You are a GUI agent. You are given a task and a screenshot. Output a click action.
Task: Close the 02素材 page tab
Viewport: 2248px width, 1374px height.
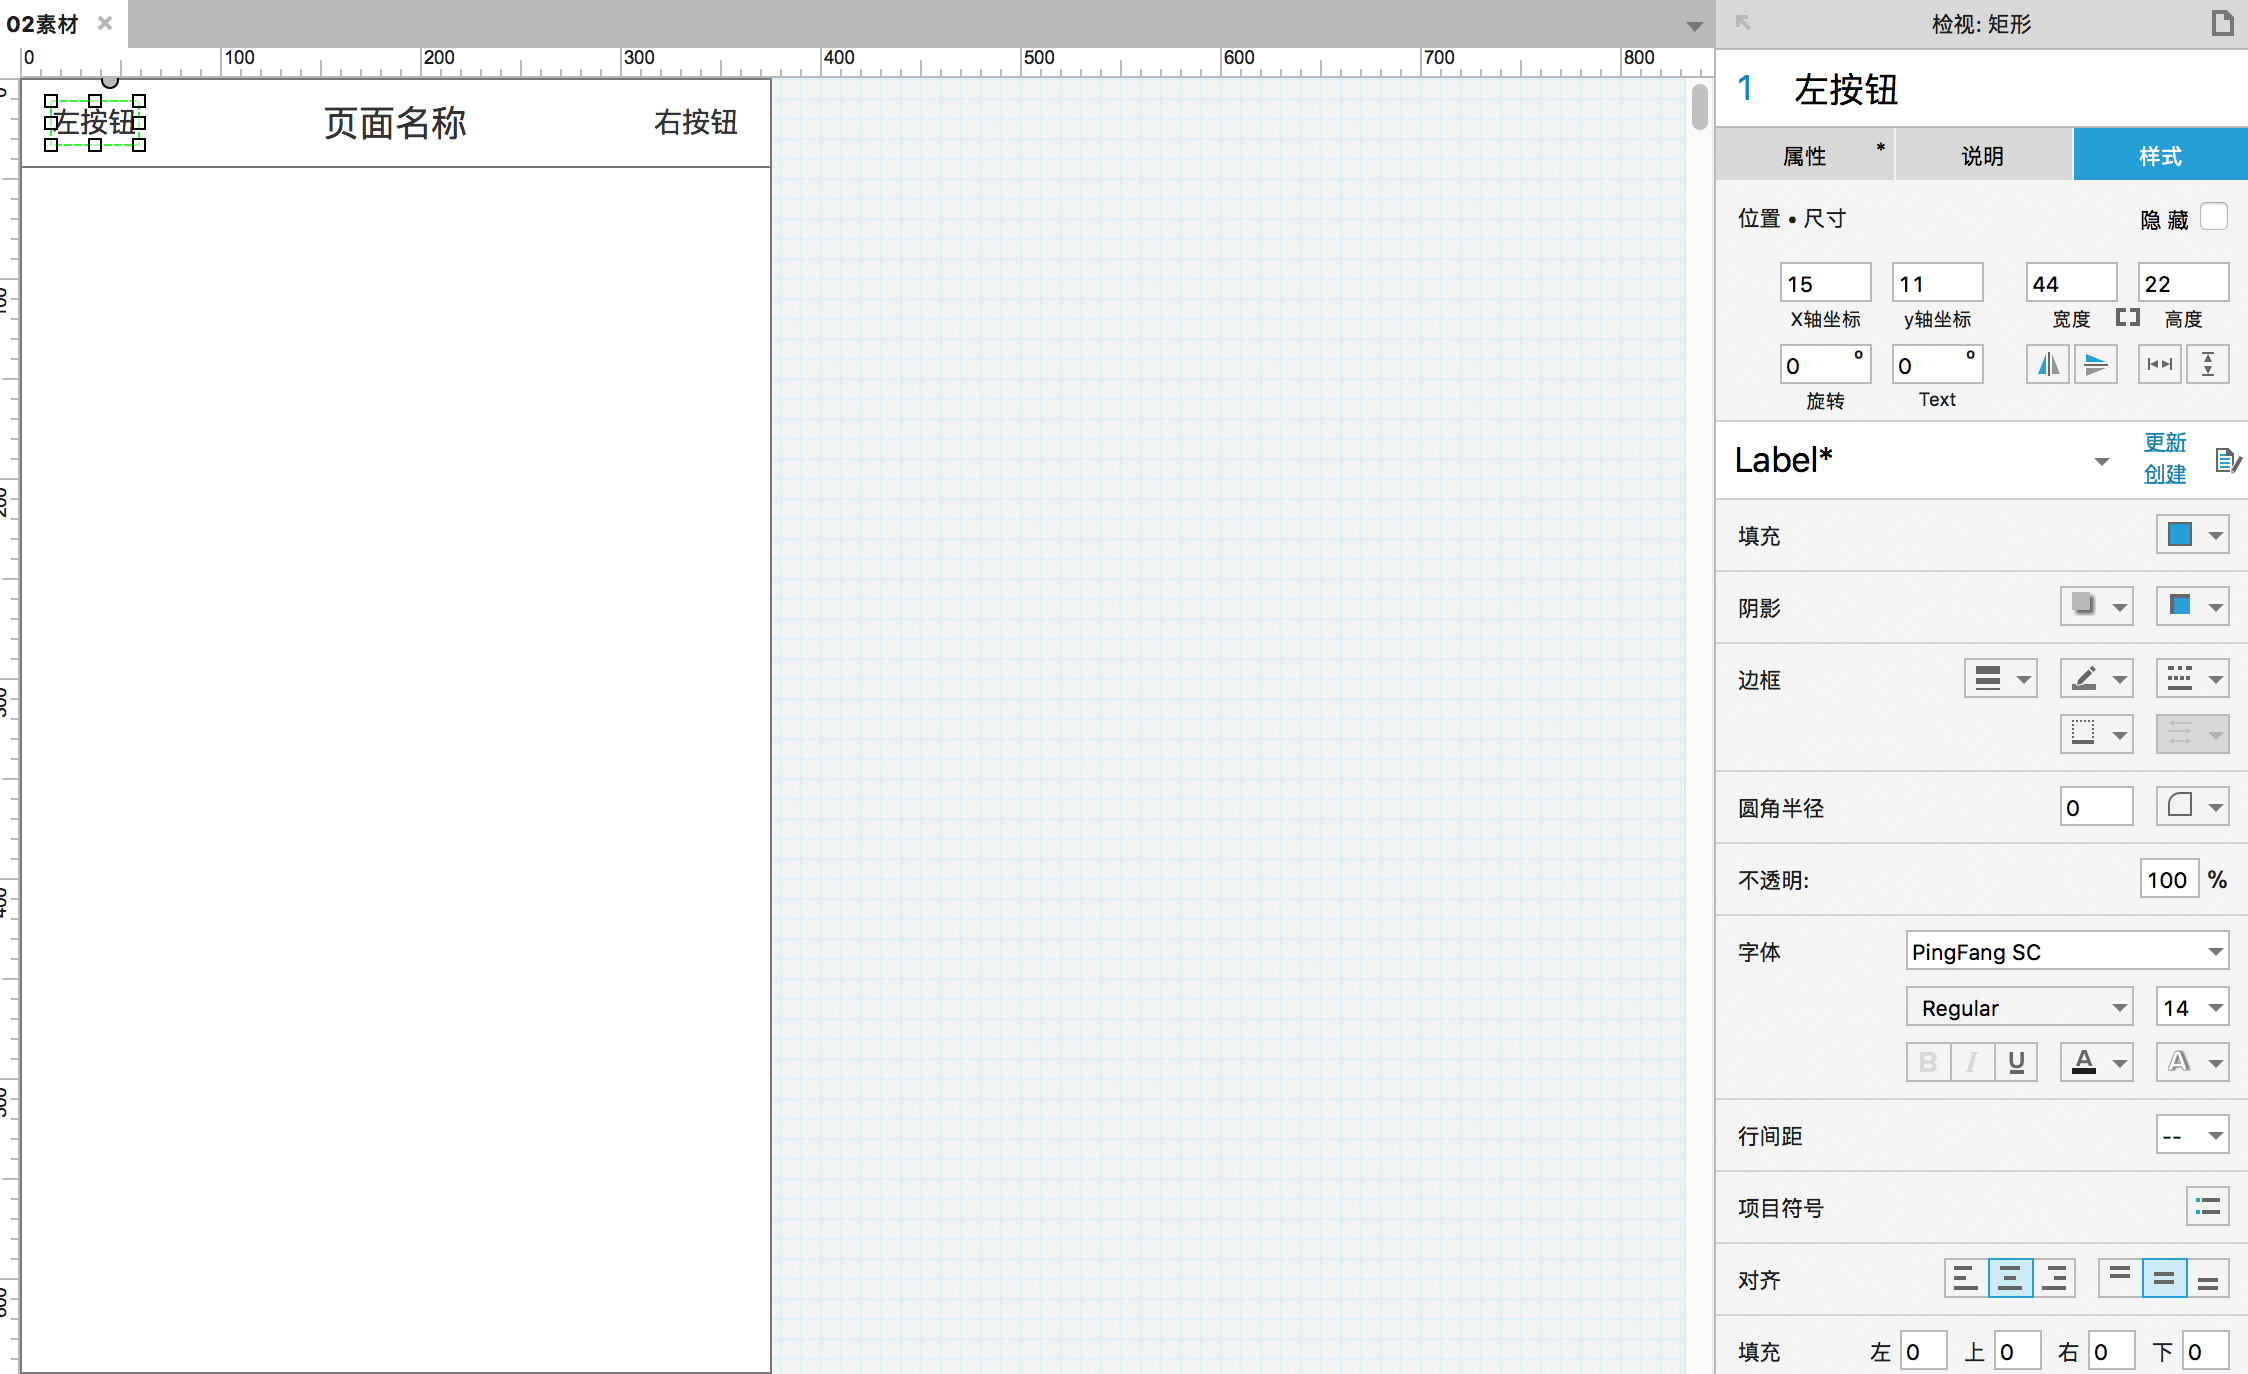(105, 23)
